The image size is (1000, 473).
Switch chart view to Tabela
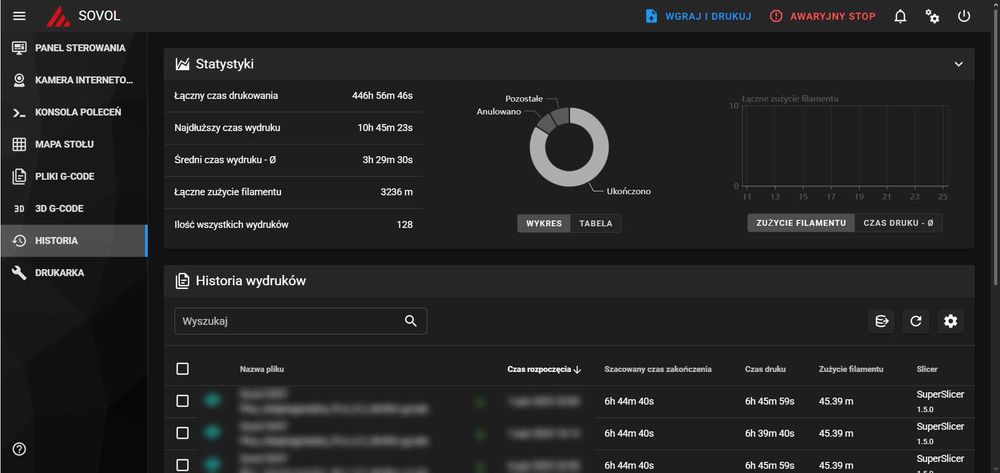coord(596,223)
